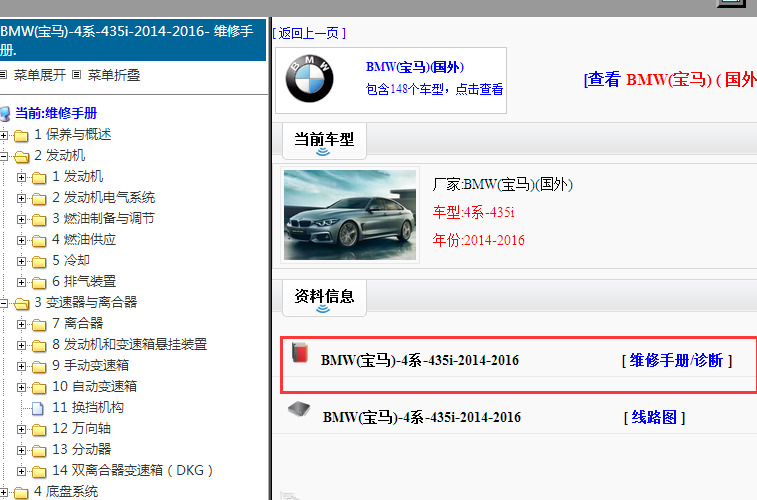Click document icon of 11 换挡机构

point(38,408)
